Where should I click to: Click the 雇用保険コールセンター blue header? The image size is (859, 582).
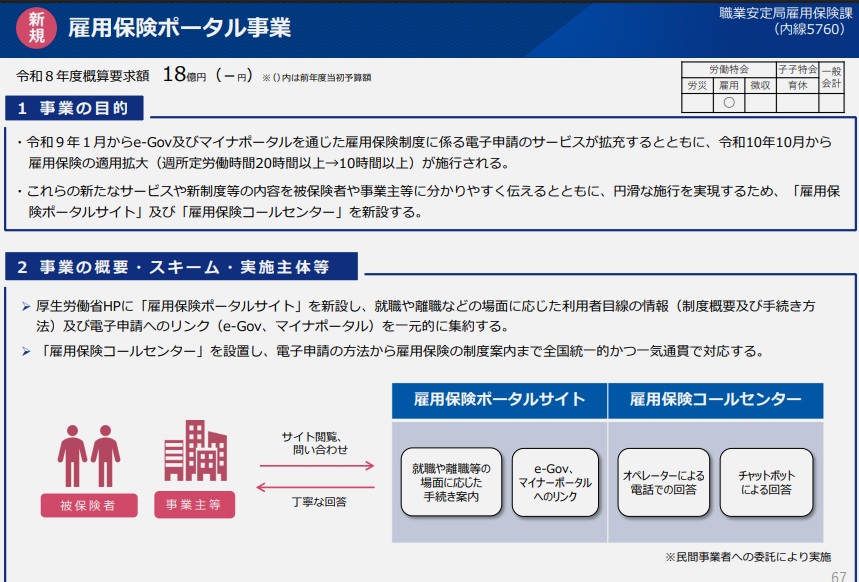[715, 400]
